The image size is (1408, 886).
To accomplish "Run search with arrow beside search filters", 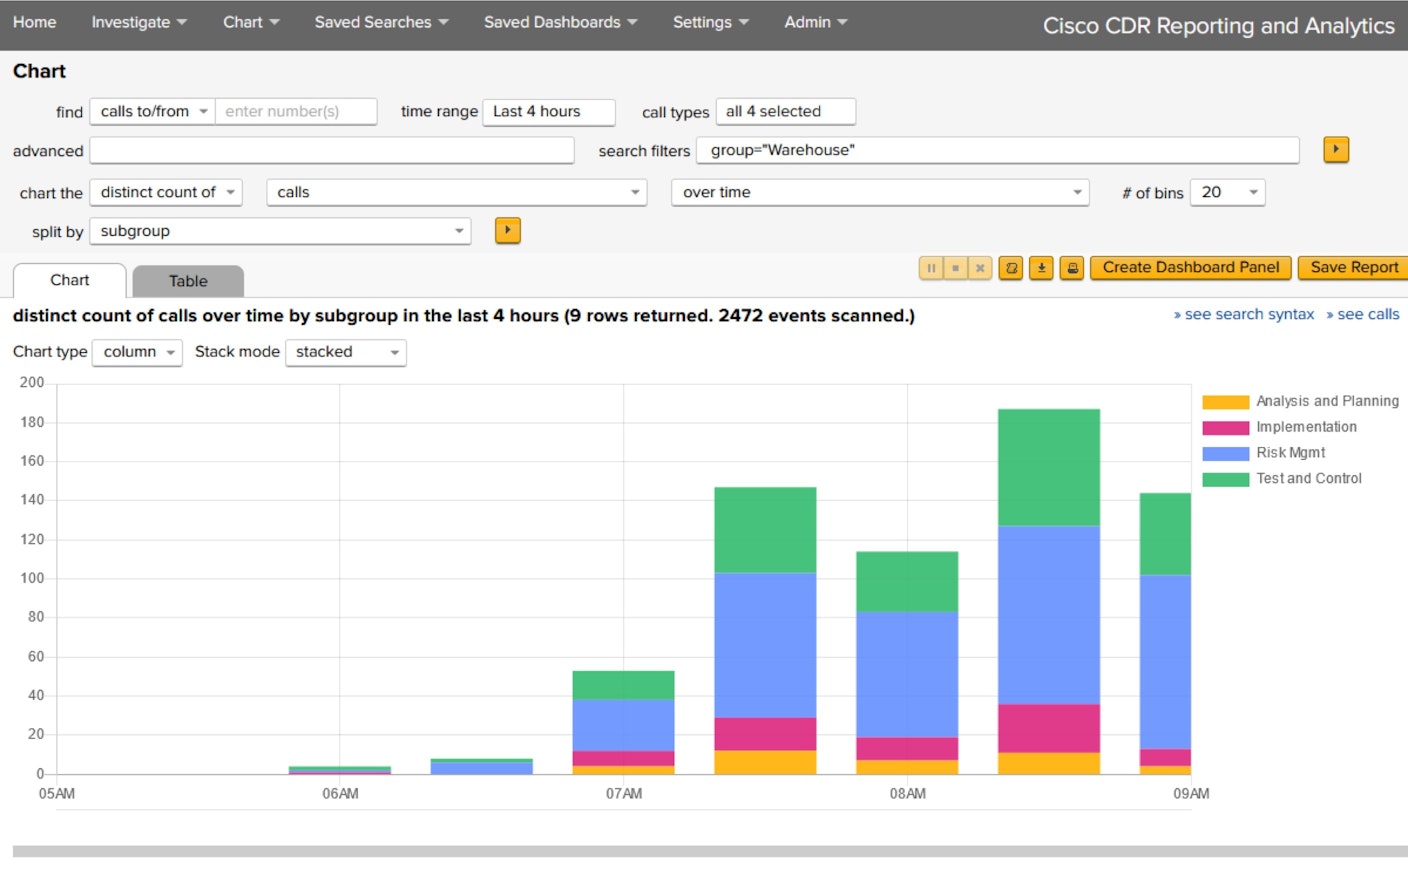I will tap(1336, 150).
